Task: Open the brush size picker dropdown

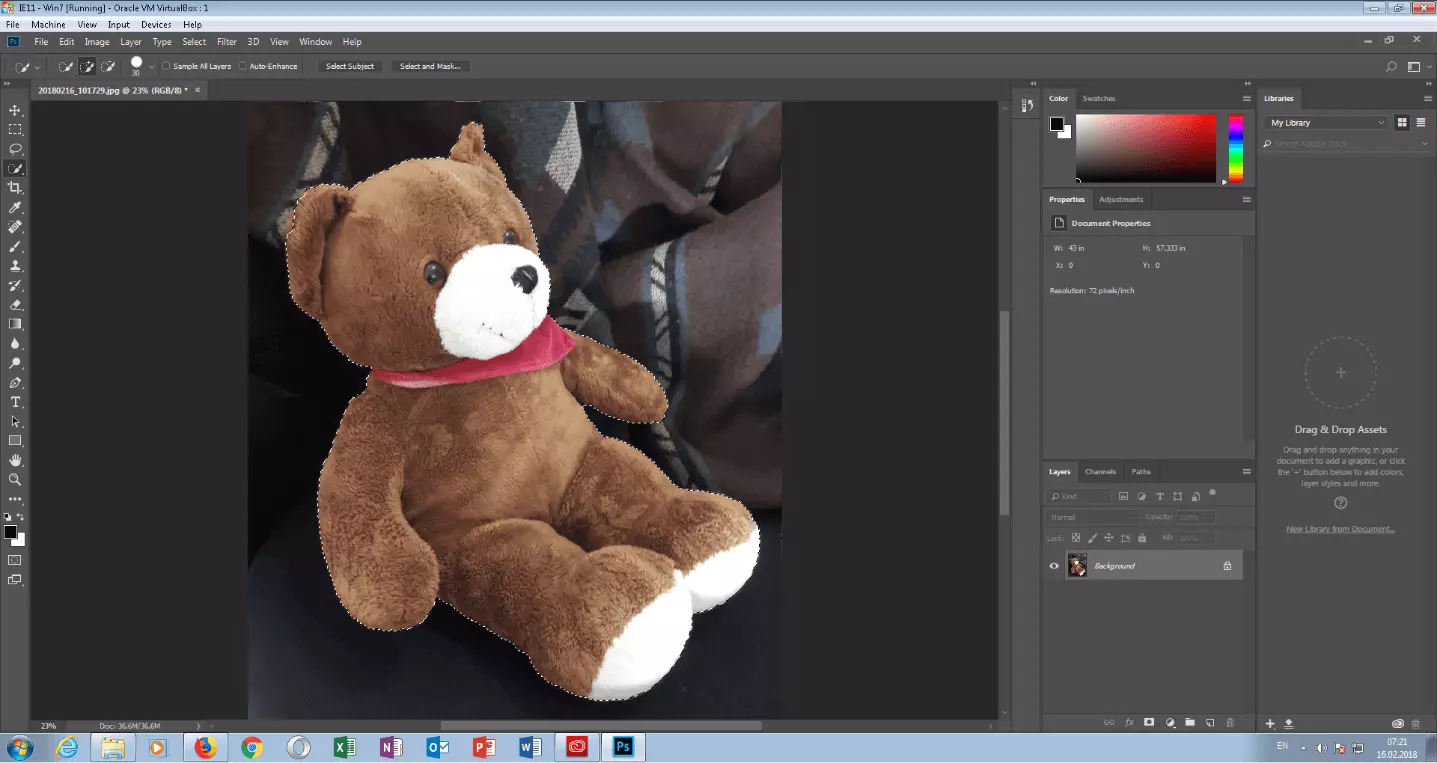Action: tap(152, 66)
